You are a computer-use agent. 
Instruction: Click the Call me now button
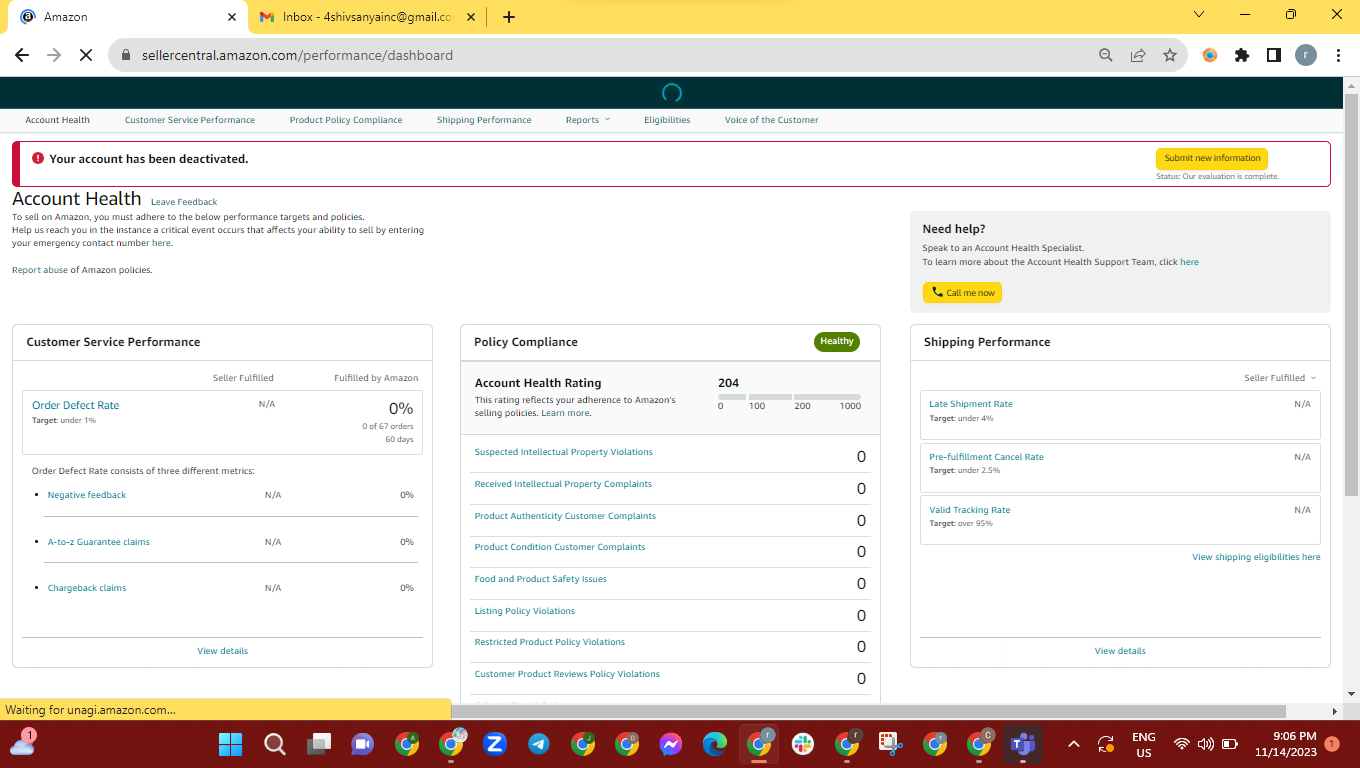[x=962, y=293]
